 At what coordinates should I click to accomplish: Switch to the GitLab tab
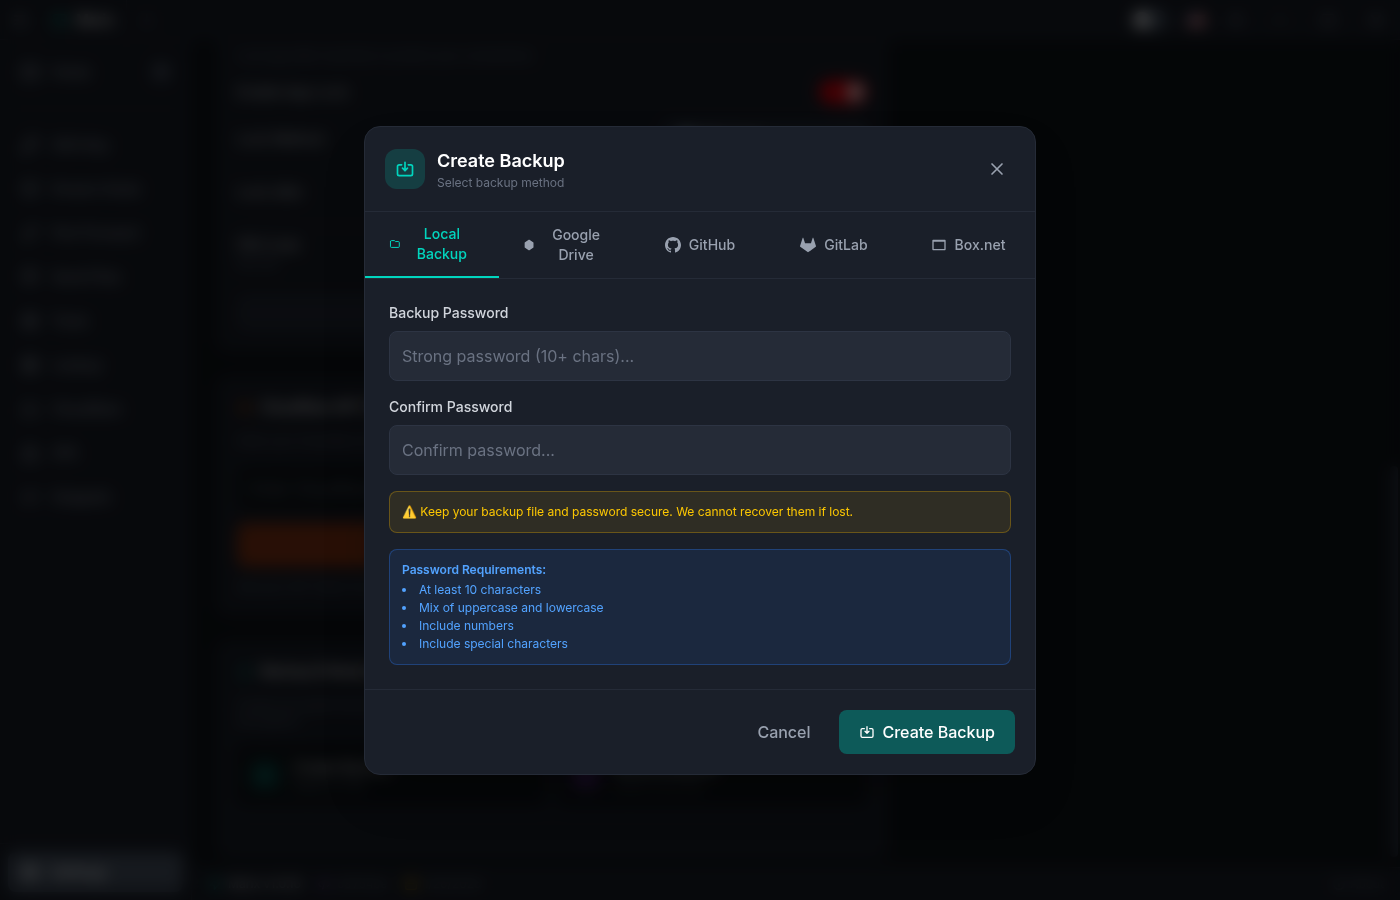pos(834,244)
